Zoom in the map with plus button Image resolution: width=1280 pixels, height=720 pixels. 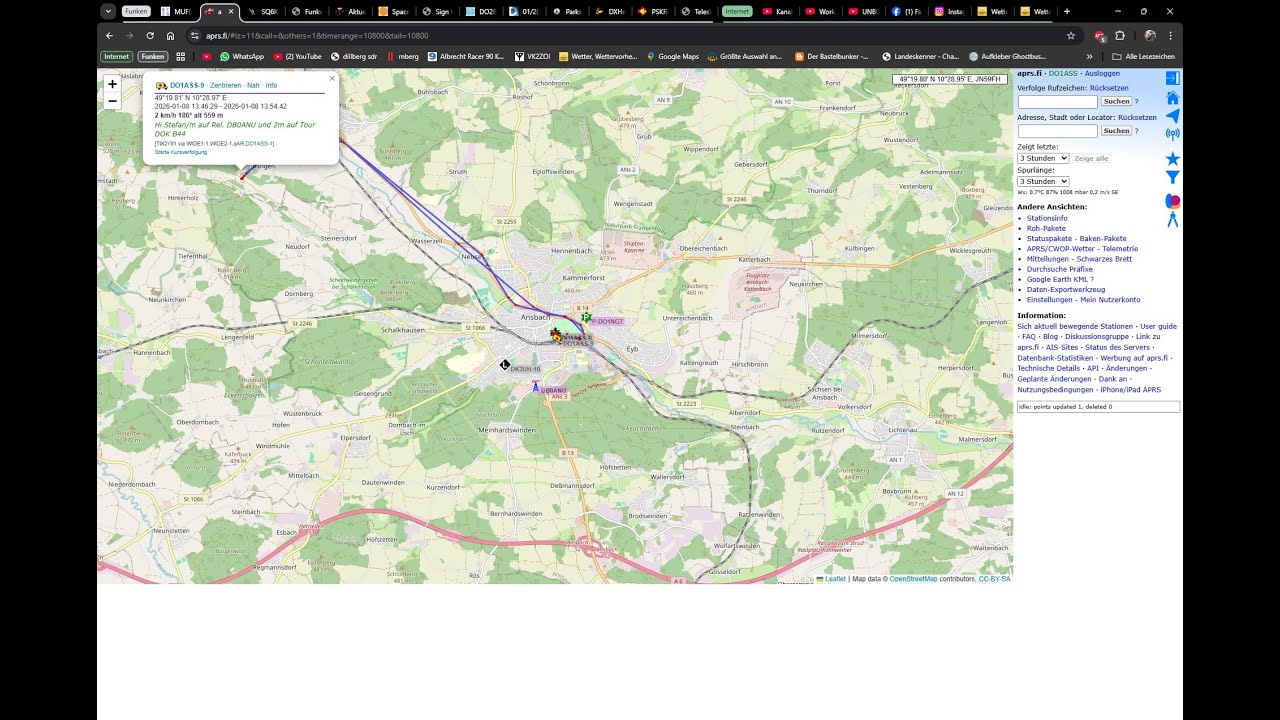coord(112,84)
